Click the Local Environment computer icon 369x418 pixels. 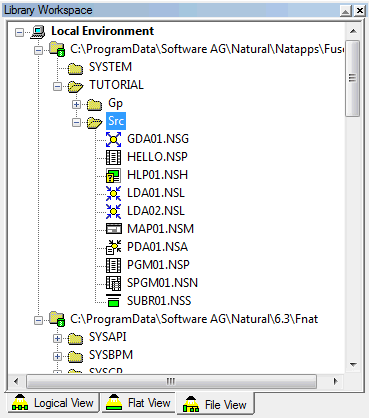[x=38, y=31]
